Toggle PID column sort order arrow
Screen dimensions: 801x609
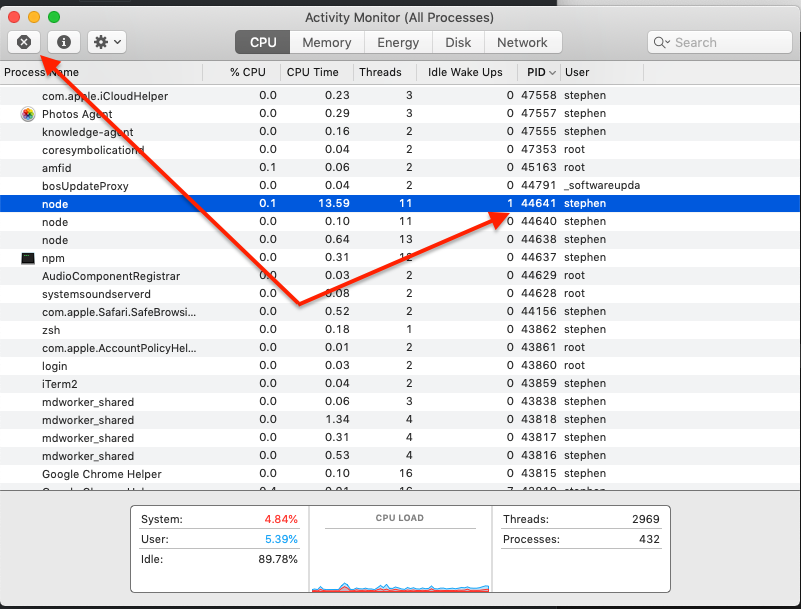(x=552, y=73)
